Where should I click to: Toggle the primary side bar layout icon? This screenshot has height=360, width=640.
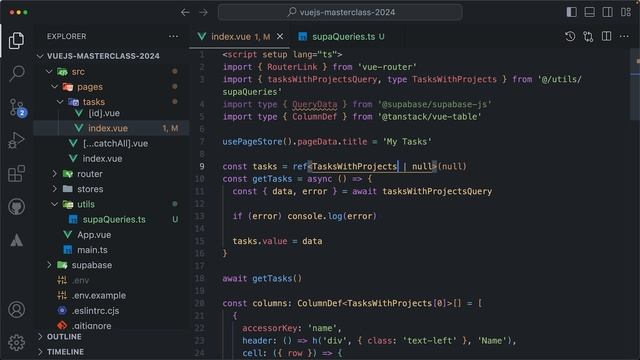coord(571,12)
